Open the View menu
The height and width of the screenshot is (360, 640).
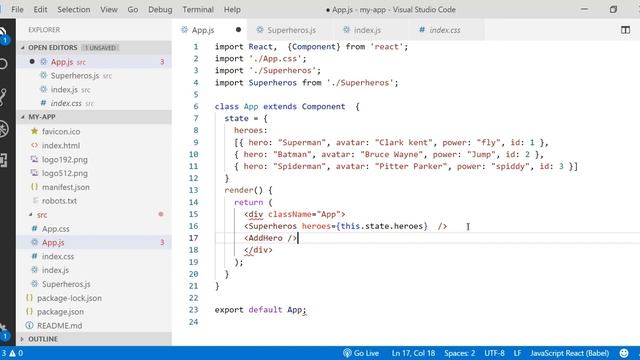(x=109, y=9)
